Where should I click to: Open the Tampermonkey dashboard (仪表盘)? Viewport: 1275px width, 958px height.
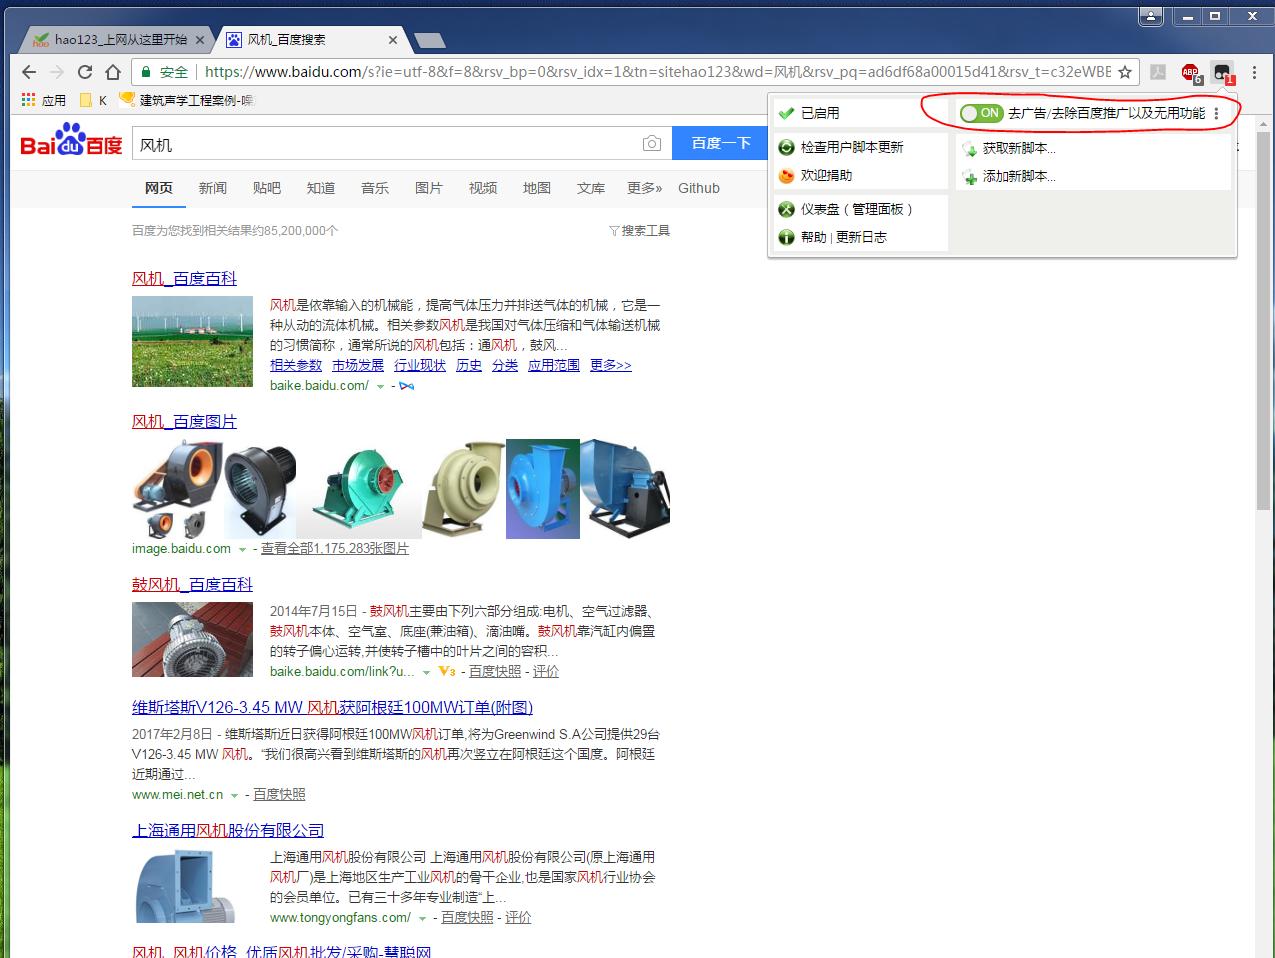point(856,207)
